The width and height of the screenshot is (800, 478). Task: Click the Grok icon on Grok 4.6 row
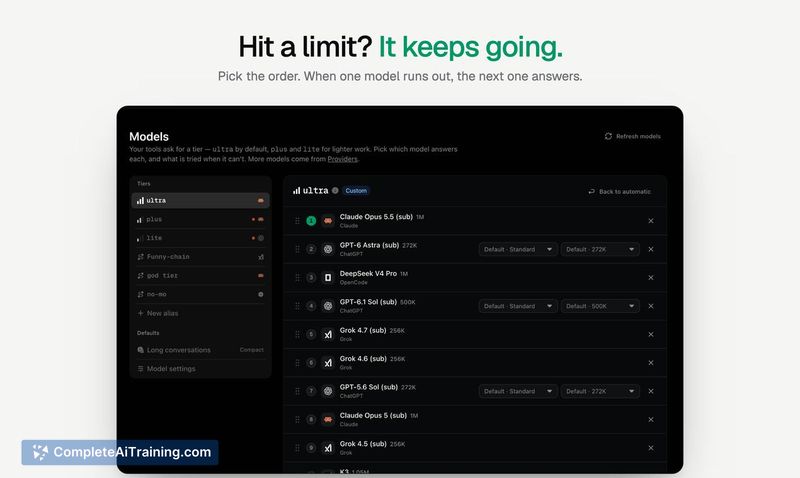point(328,363)
